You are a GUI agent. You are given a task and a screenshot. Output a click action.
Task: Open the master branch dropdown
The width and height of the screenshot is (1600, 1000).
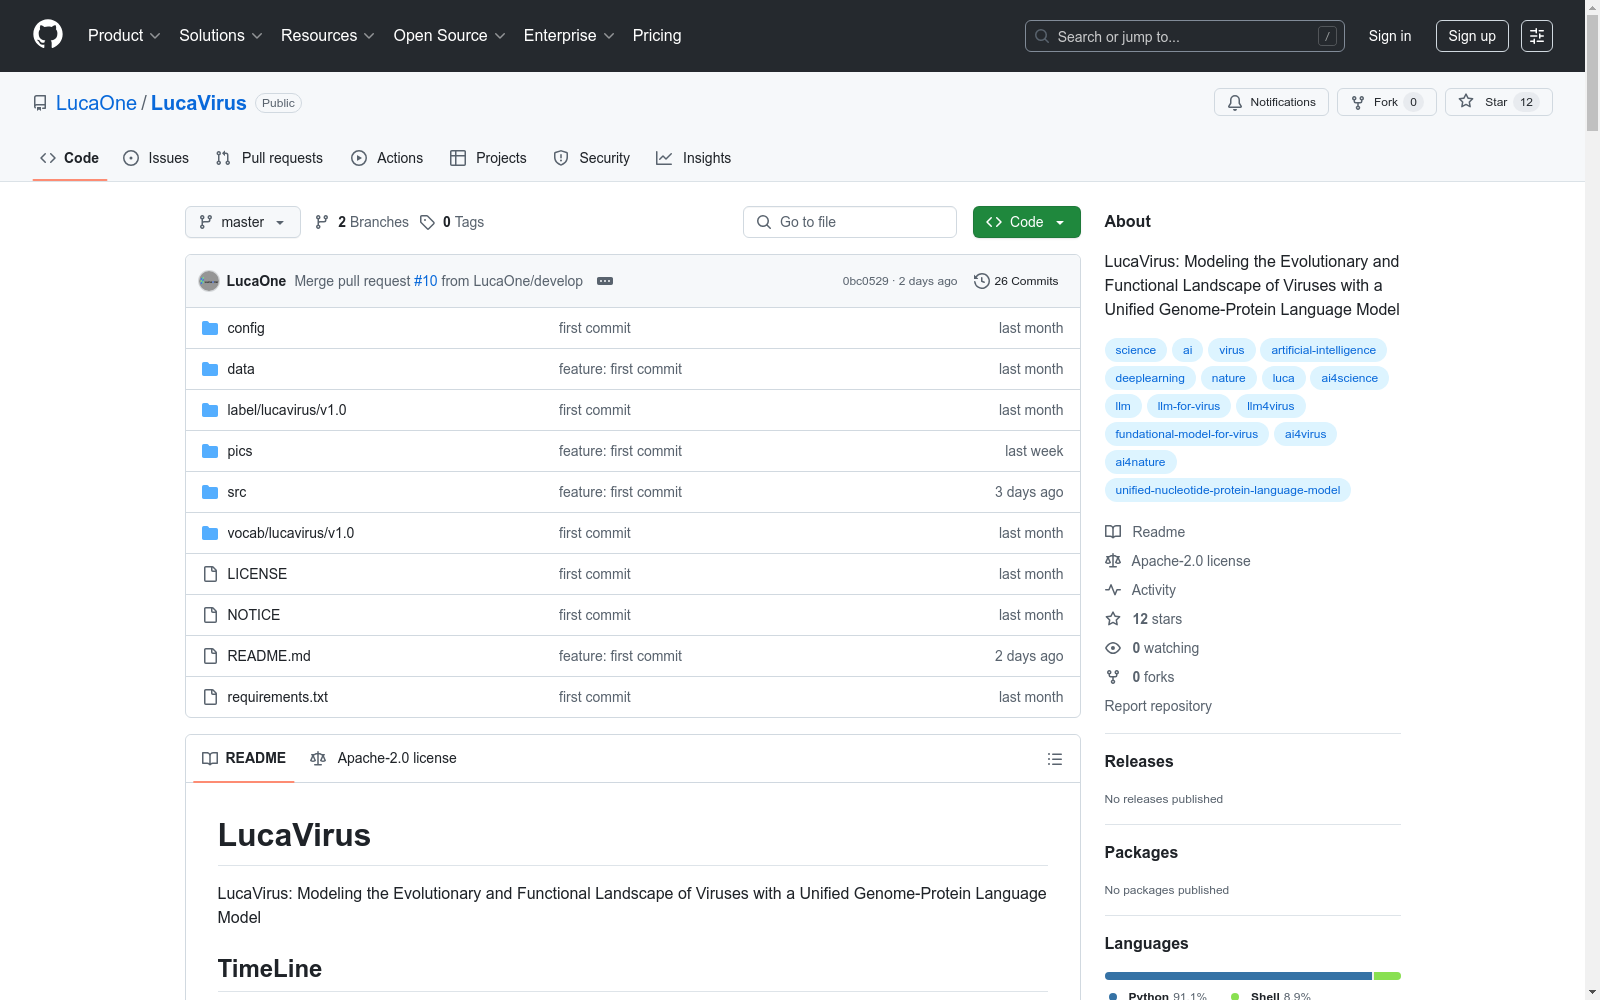pyautogui.click(x=243, y=222)
